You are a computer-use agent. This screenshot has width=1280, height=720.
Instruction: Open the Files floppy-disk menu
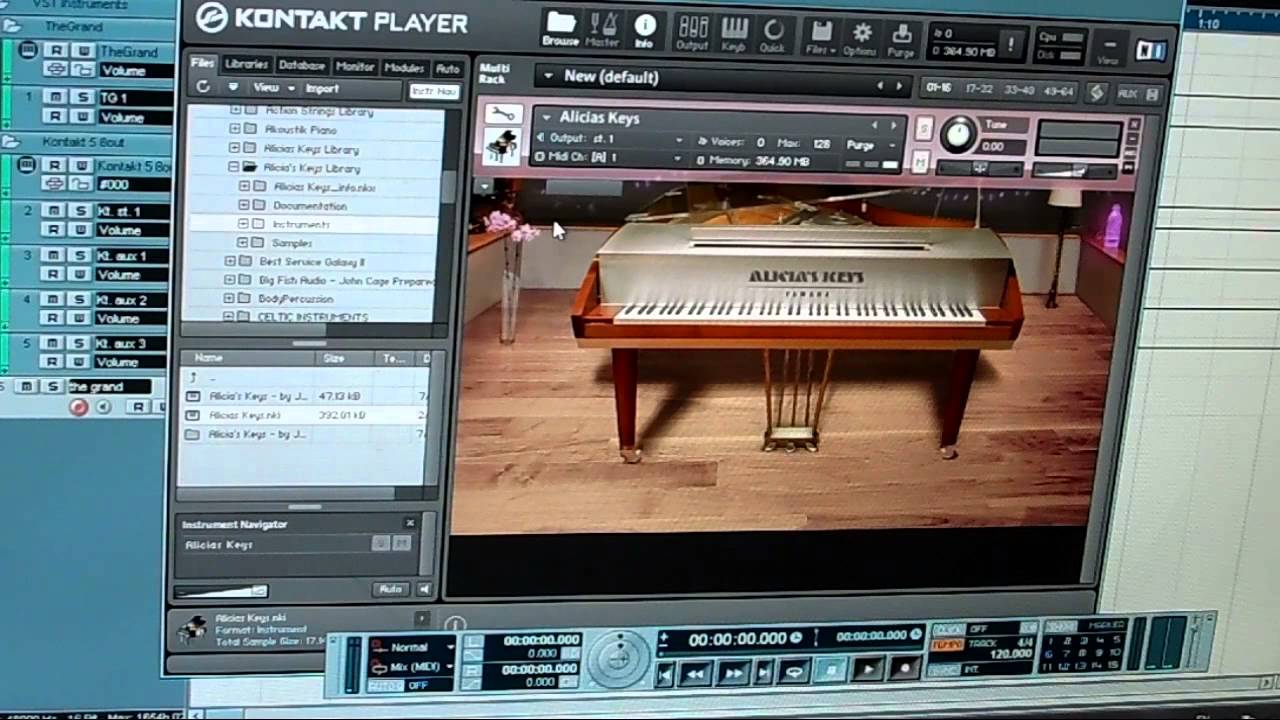click(x=820, y=36)
